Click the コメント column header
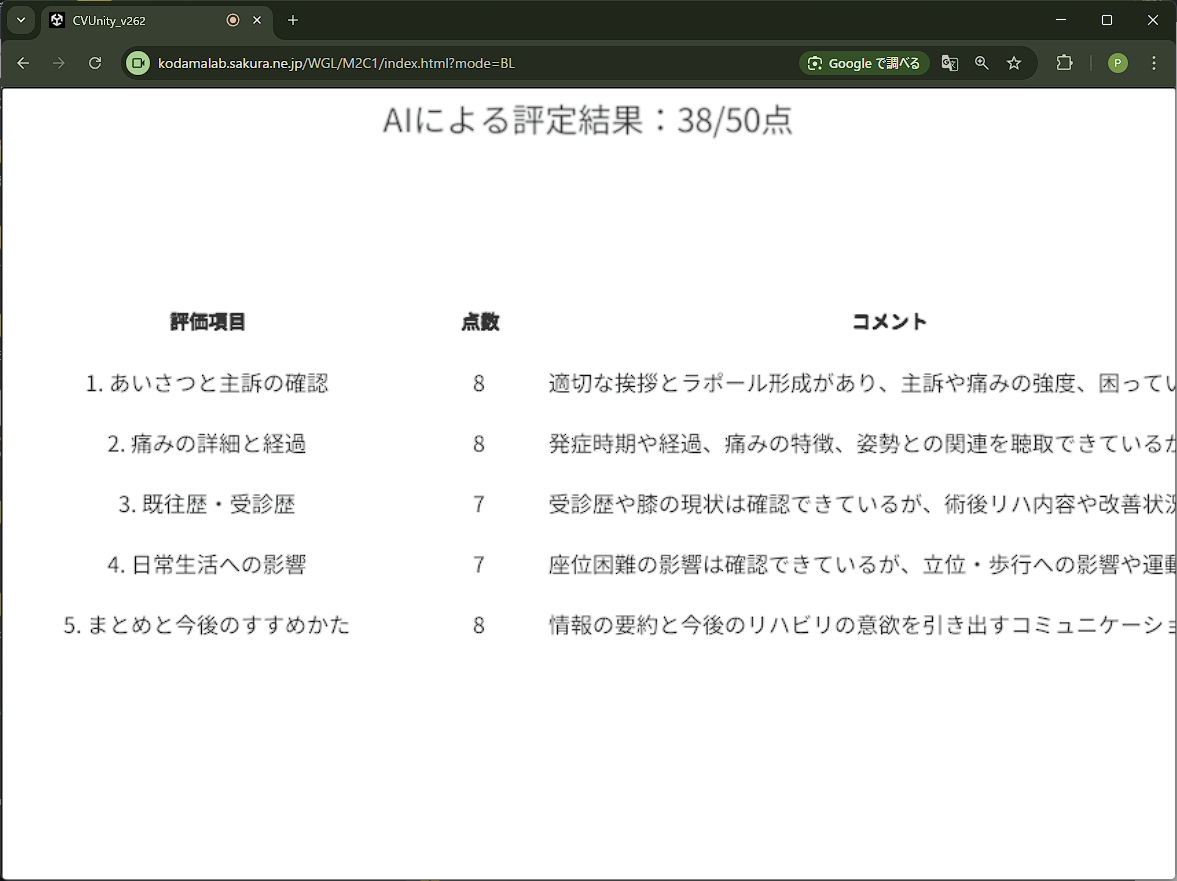 pos(889,322)
